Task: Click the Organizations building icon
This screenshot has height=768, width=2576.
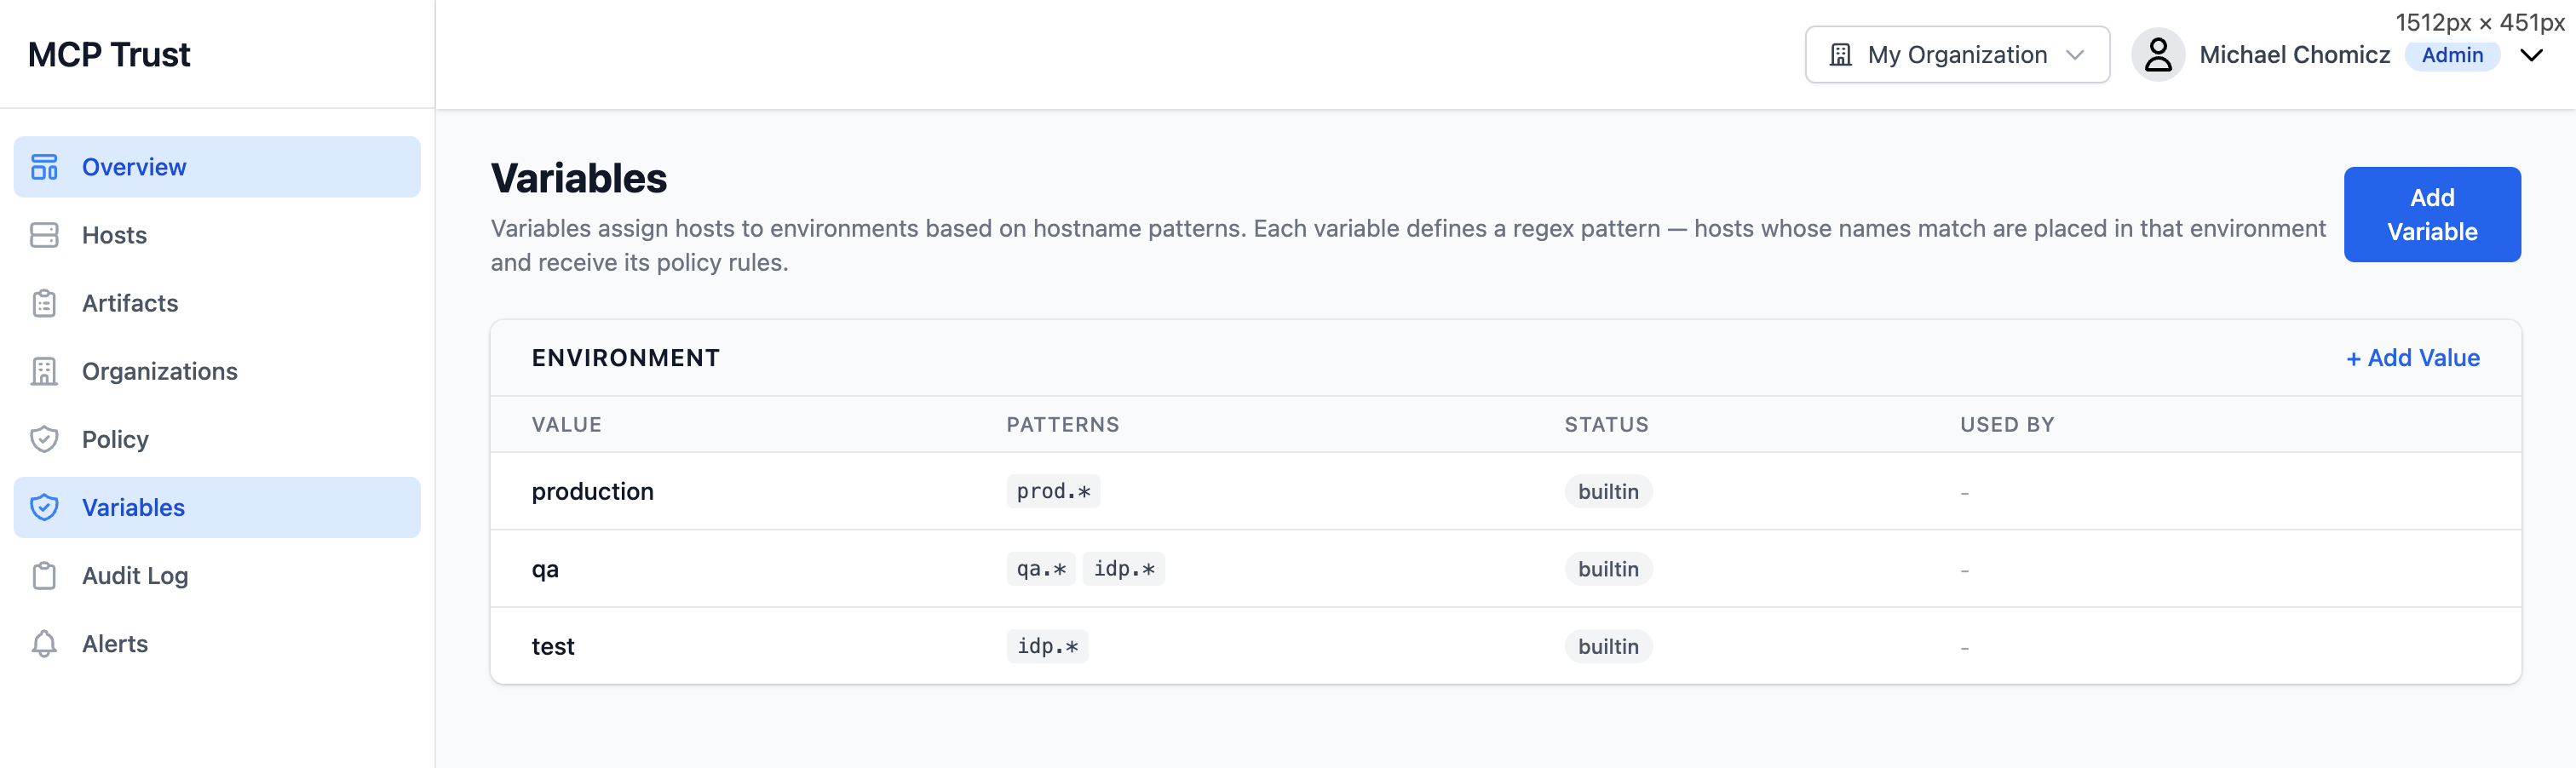Action: 44,371
